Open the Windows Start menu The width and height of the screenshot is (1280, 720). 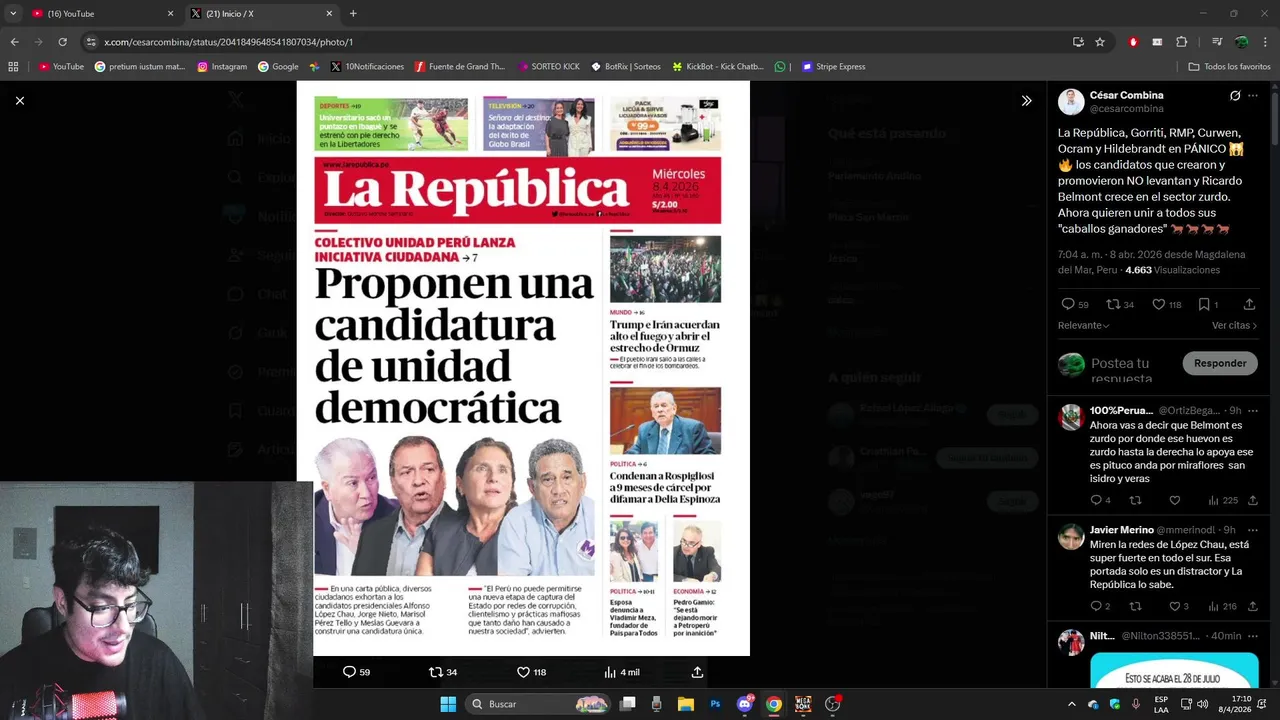coord(448,704)
